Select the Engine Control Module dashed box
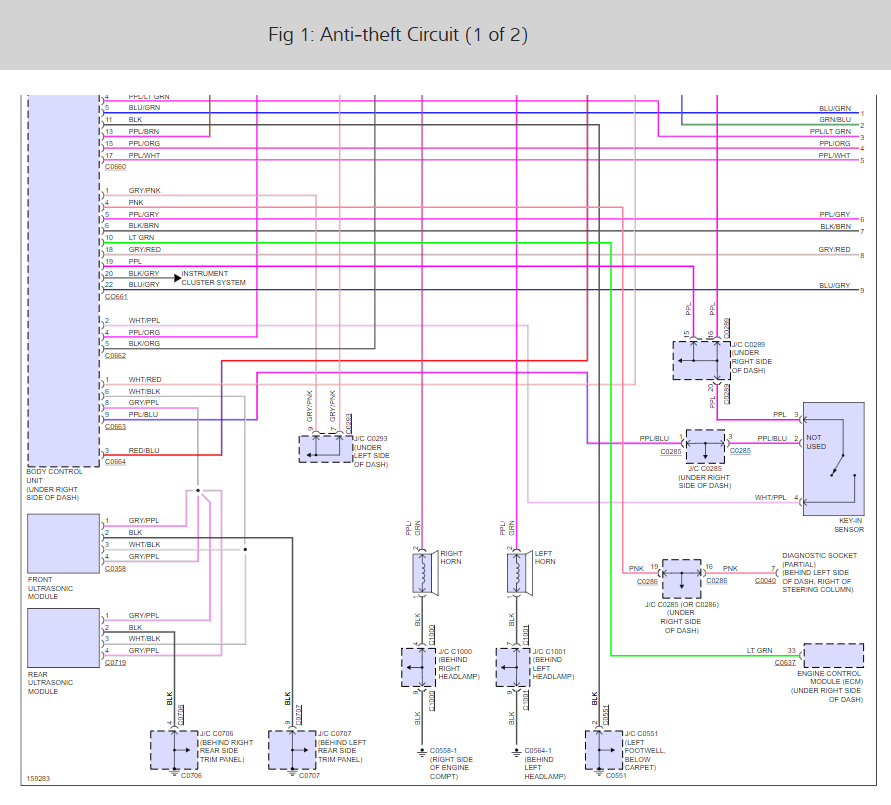This screenshot has height=805, width=891. [x=834, y=656]
